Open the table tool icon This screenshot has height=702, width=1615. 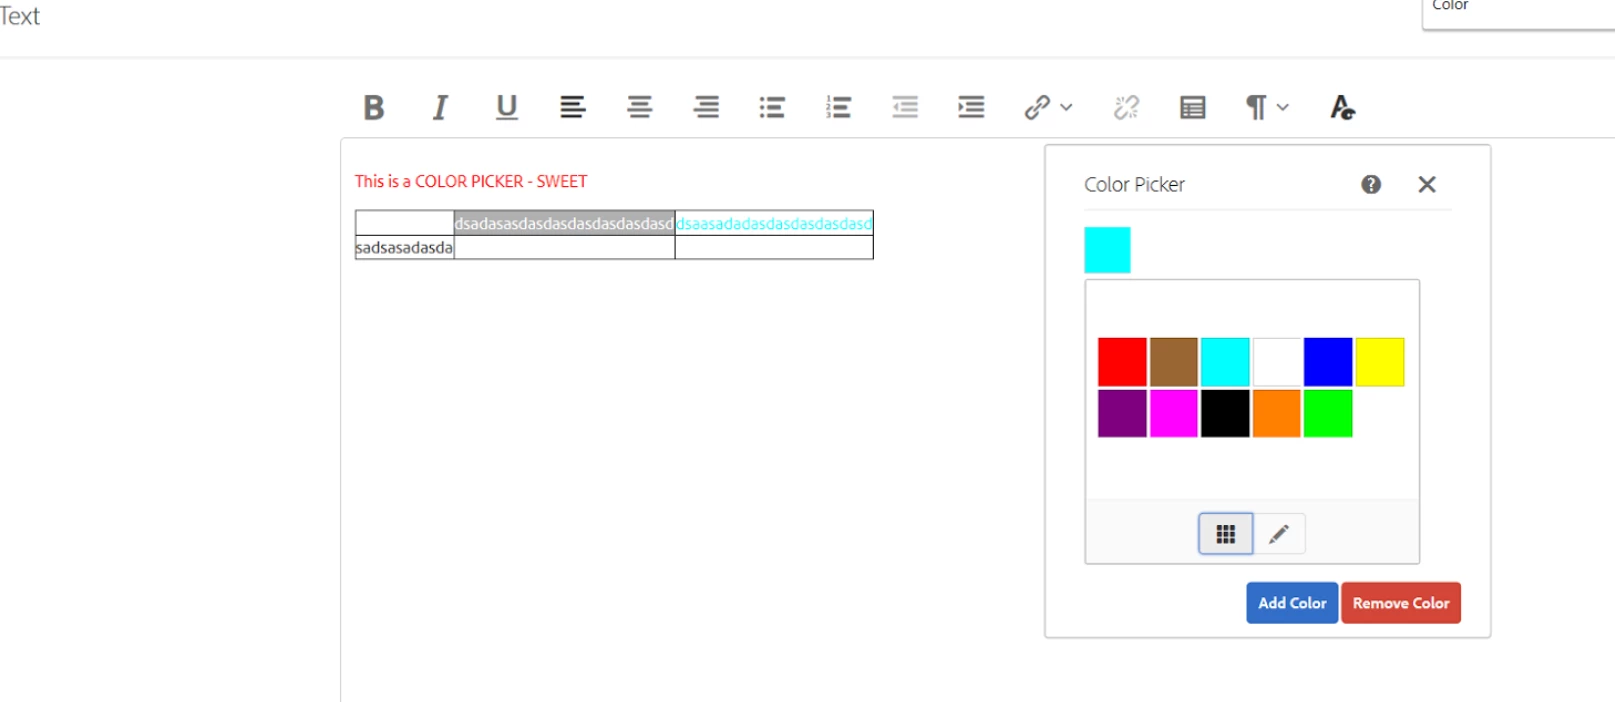coord(1193,107)
